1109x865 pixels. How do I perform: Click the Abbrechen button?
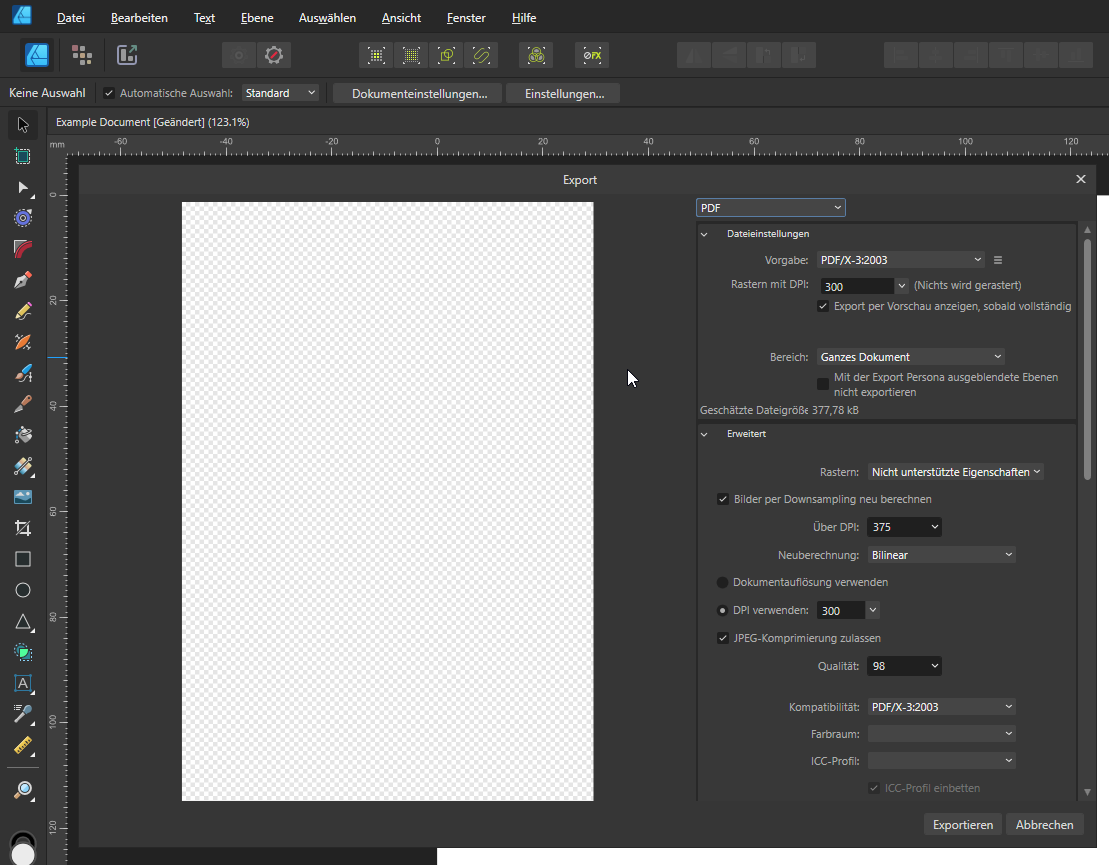pos(1044,825)
